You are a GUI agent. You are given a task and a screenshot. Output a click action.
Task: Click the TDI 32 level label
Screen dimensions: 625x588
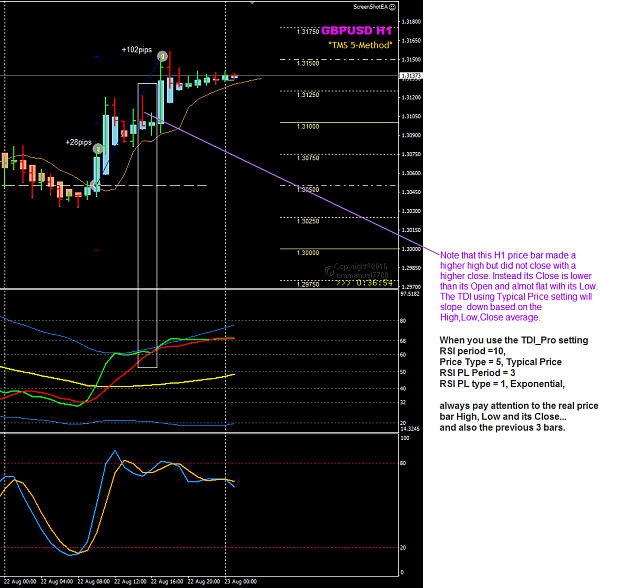pyautogui.click(x=403, y=402)
